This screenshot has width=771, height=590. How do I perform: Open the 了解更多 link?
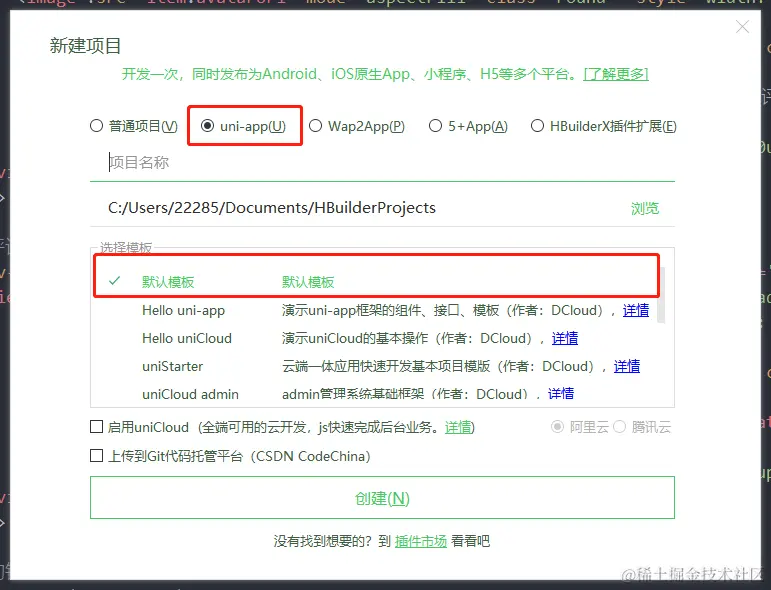(616, 74)
